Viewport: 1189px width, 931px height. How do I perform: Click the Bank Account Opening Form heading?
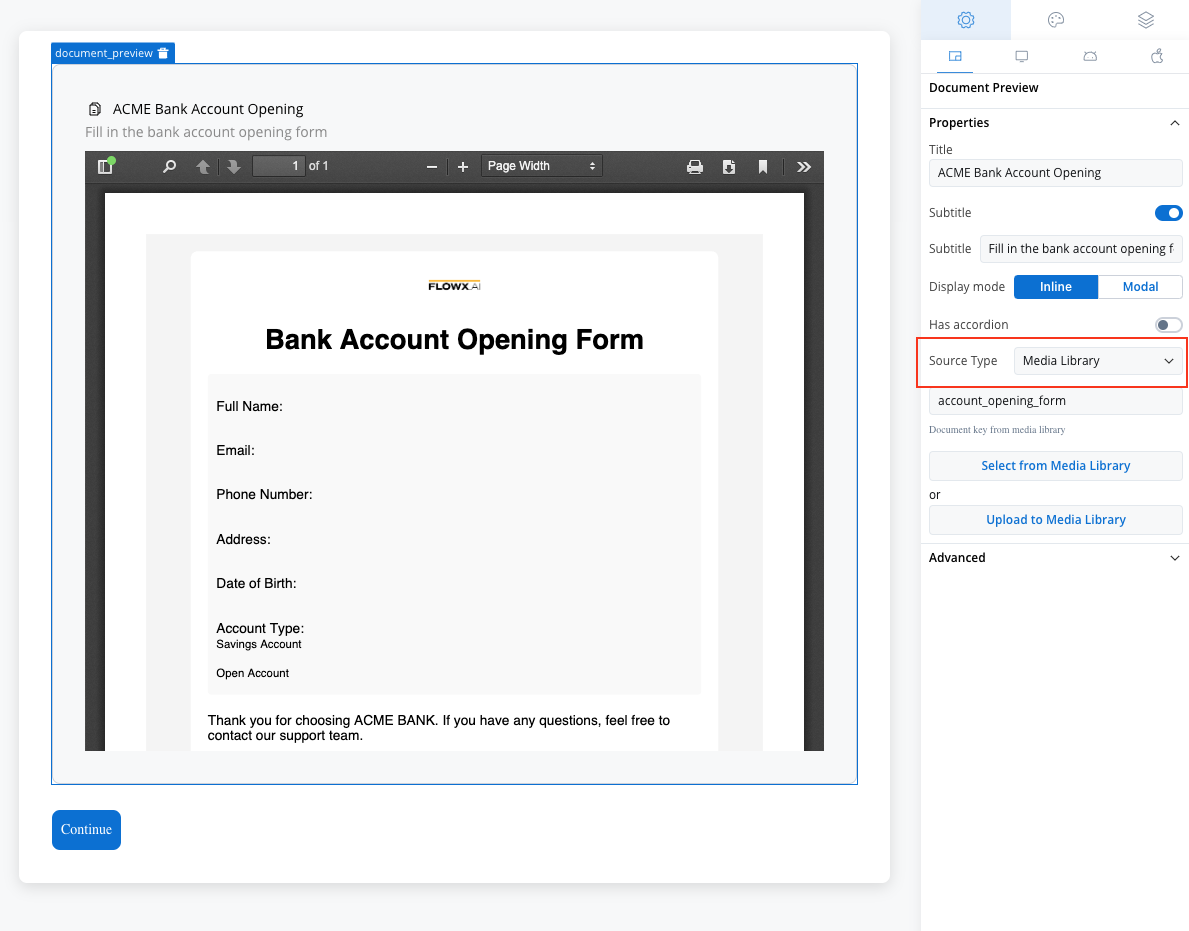pos(454,340)
